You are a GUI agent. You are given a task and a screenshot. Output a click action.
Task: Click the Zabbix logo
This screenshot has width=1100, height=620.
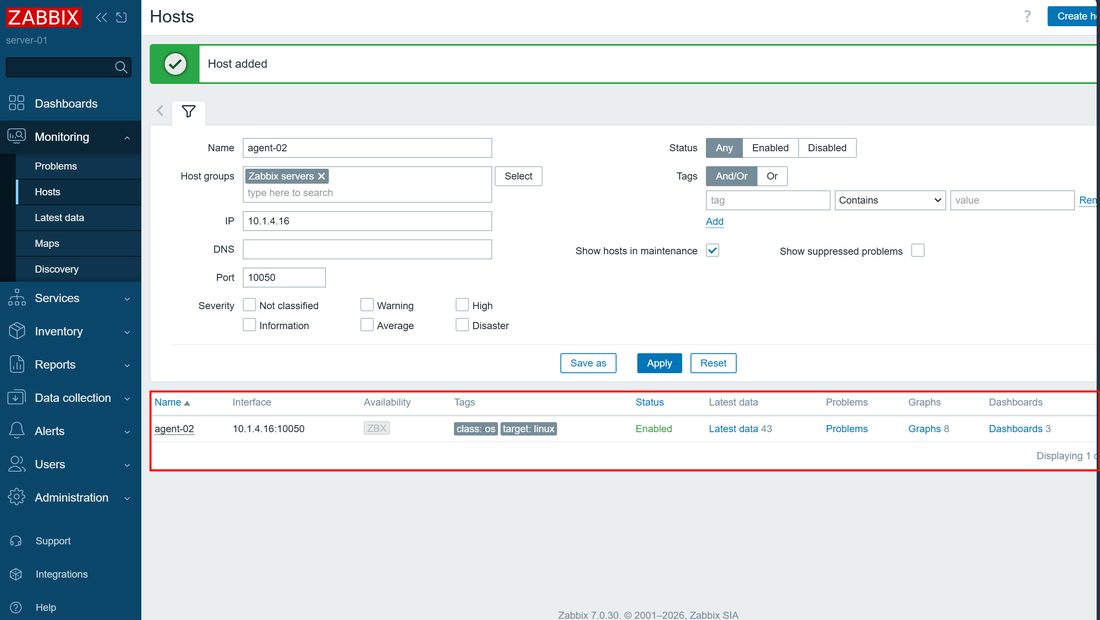click(43, 17)
